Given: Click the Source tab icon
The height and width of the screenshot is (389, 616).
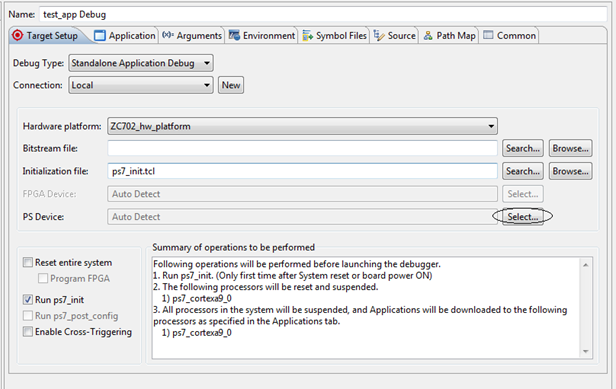Looking at the screenshot, I should coord(379,35).
